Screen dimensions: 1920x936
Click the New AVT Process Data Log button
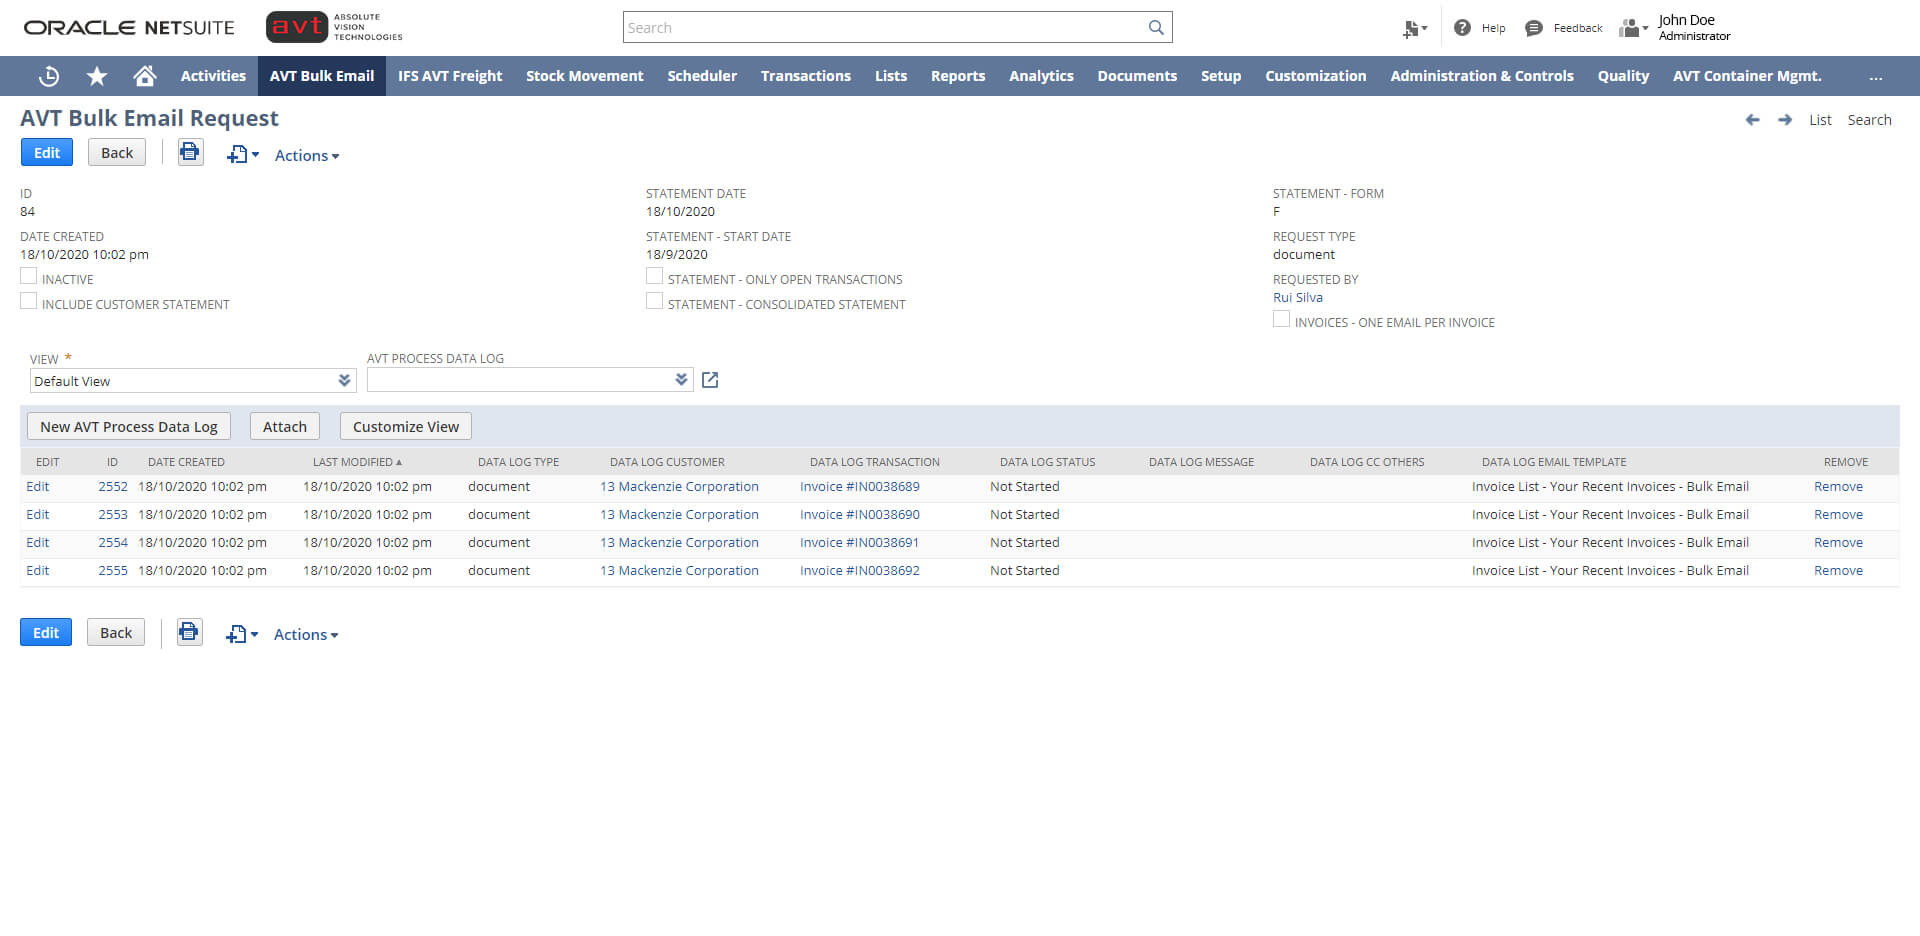pyautogui.click(x=128, y=426)
